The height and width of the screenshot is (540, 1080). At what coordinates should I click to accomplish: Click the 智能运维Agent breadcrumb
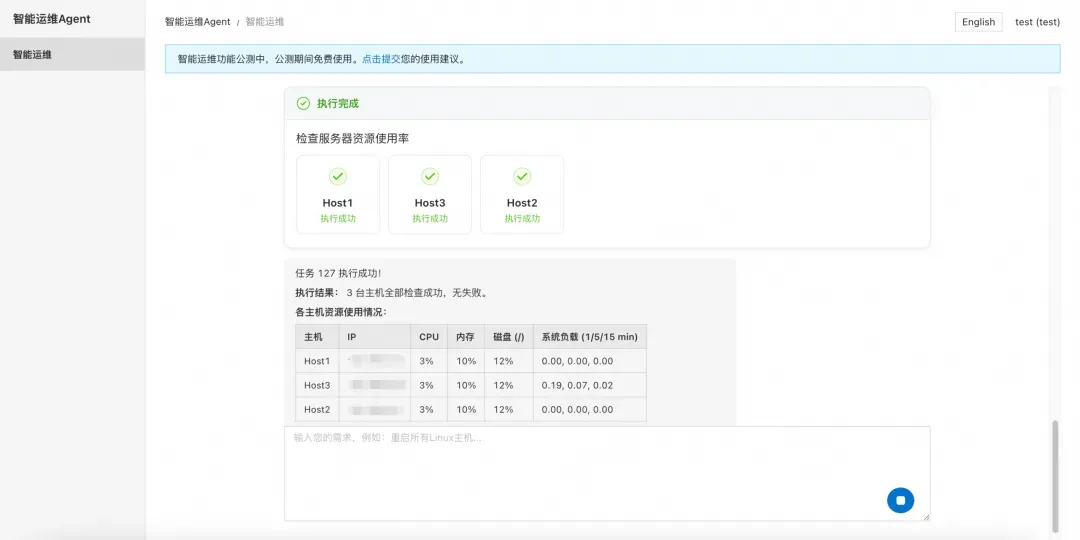coord(198,22)
